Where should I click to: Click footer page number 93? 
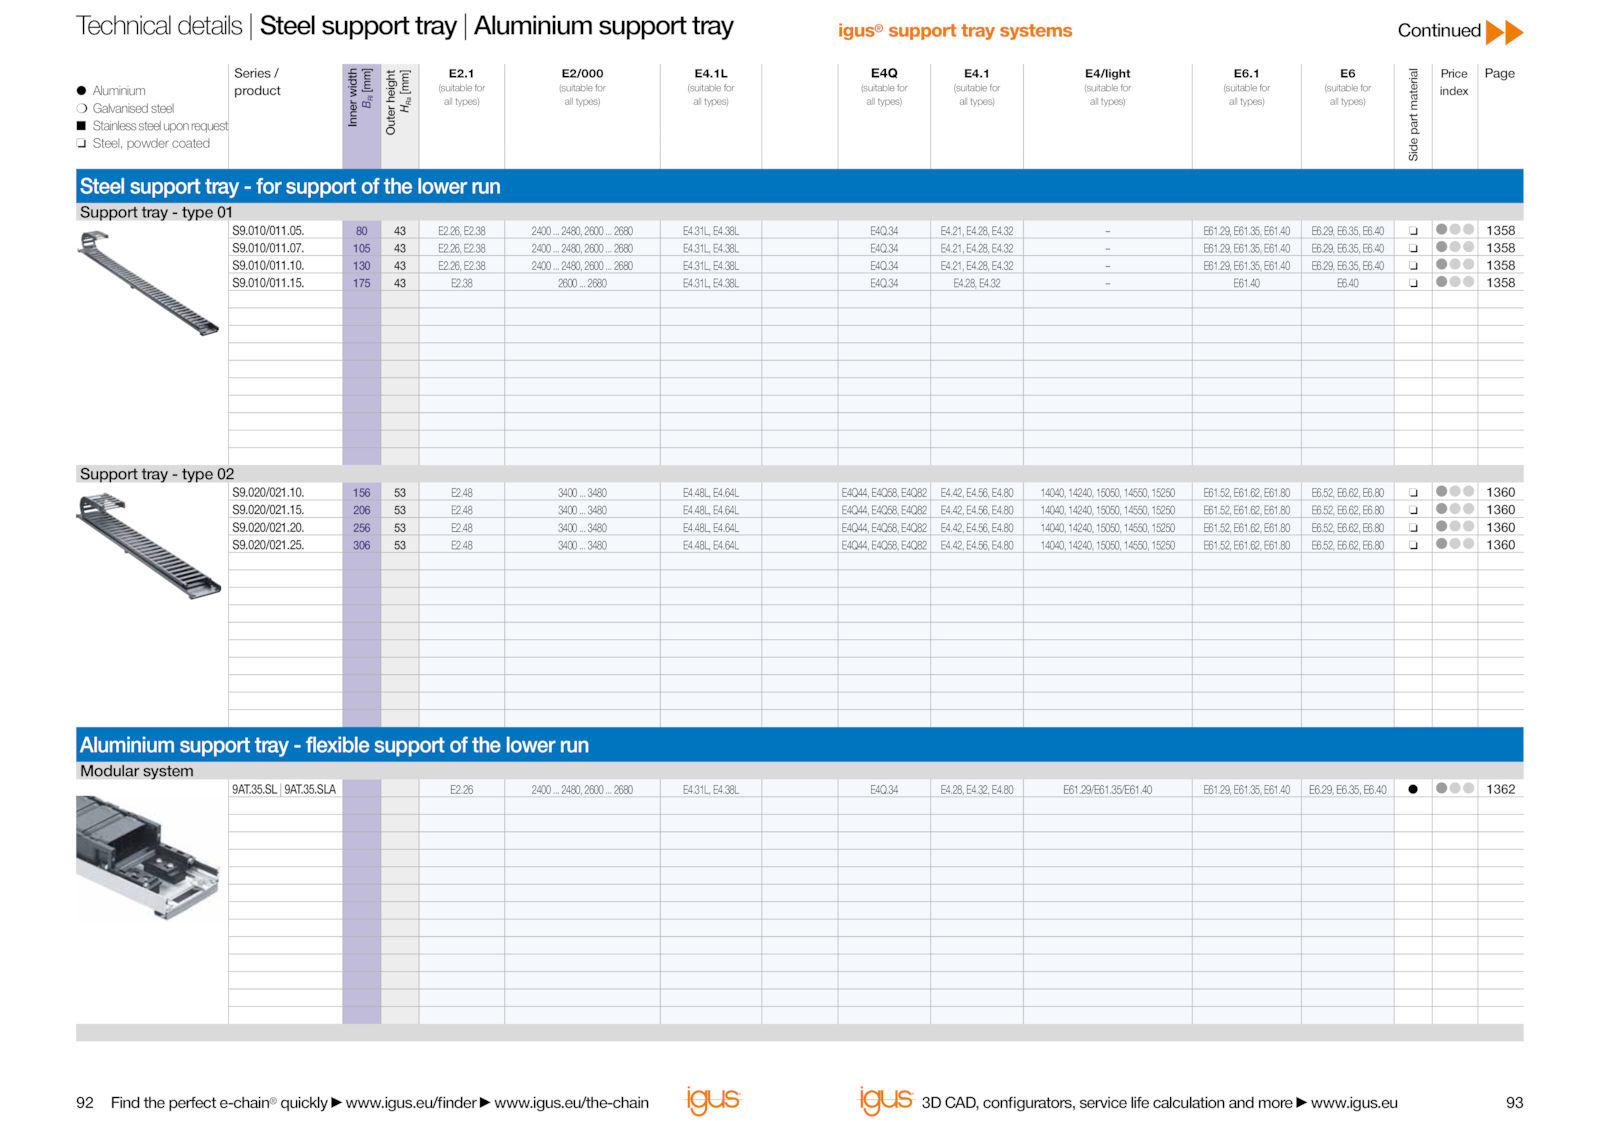[1514, 1103]
